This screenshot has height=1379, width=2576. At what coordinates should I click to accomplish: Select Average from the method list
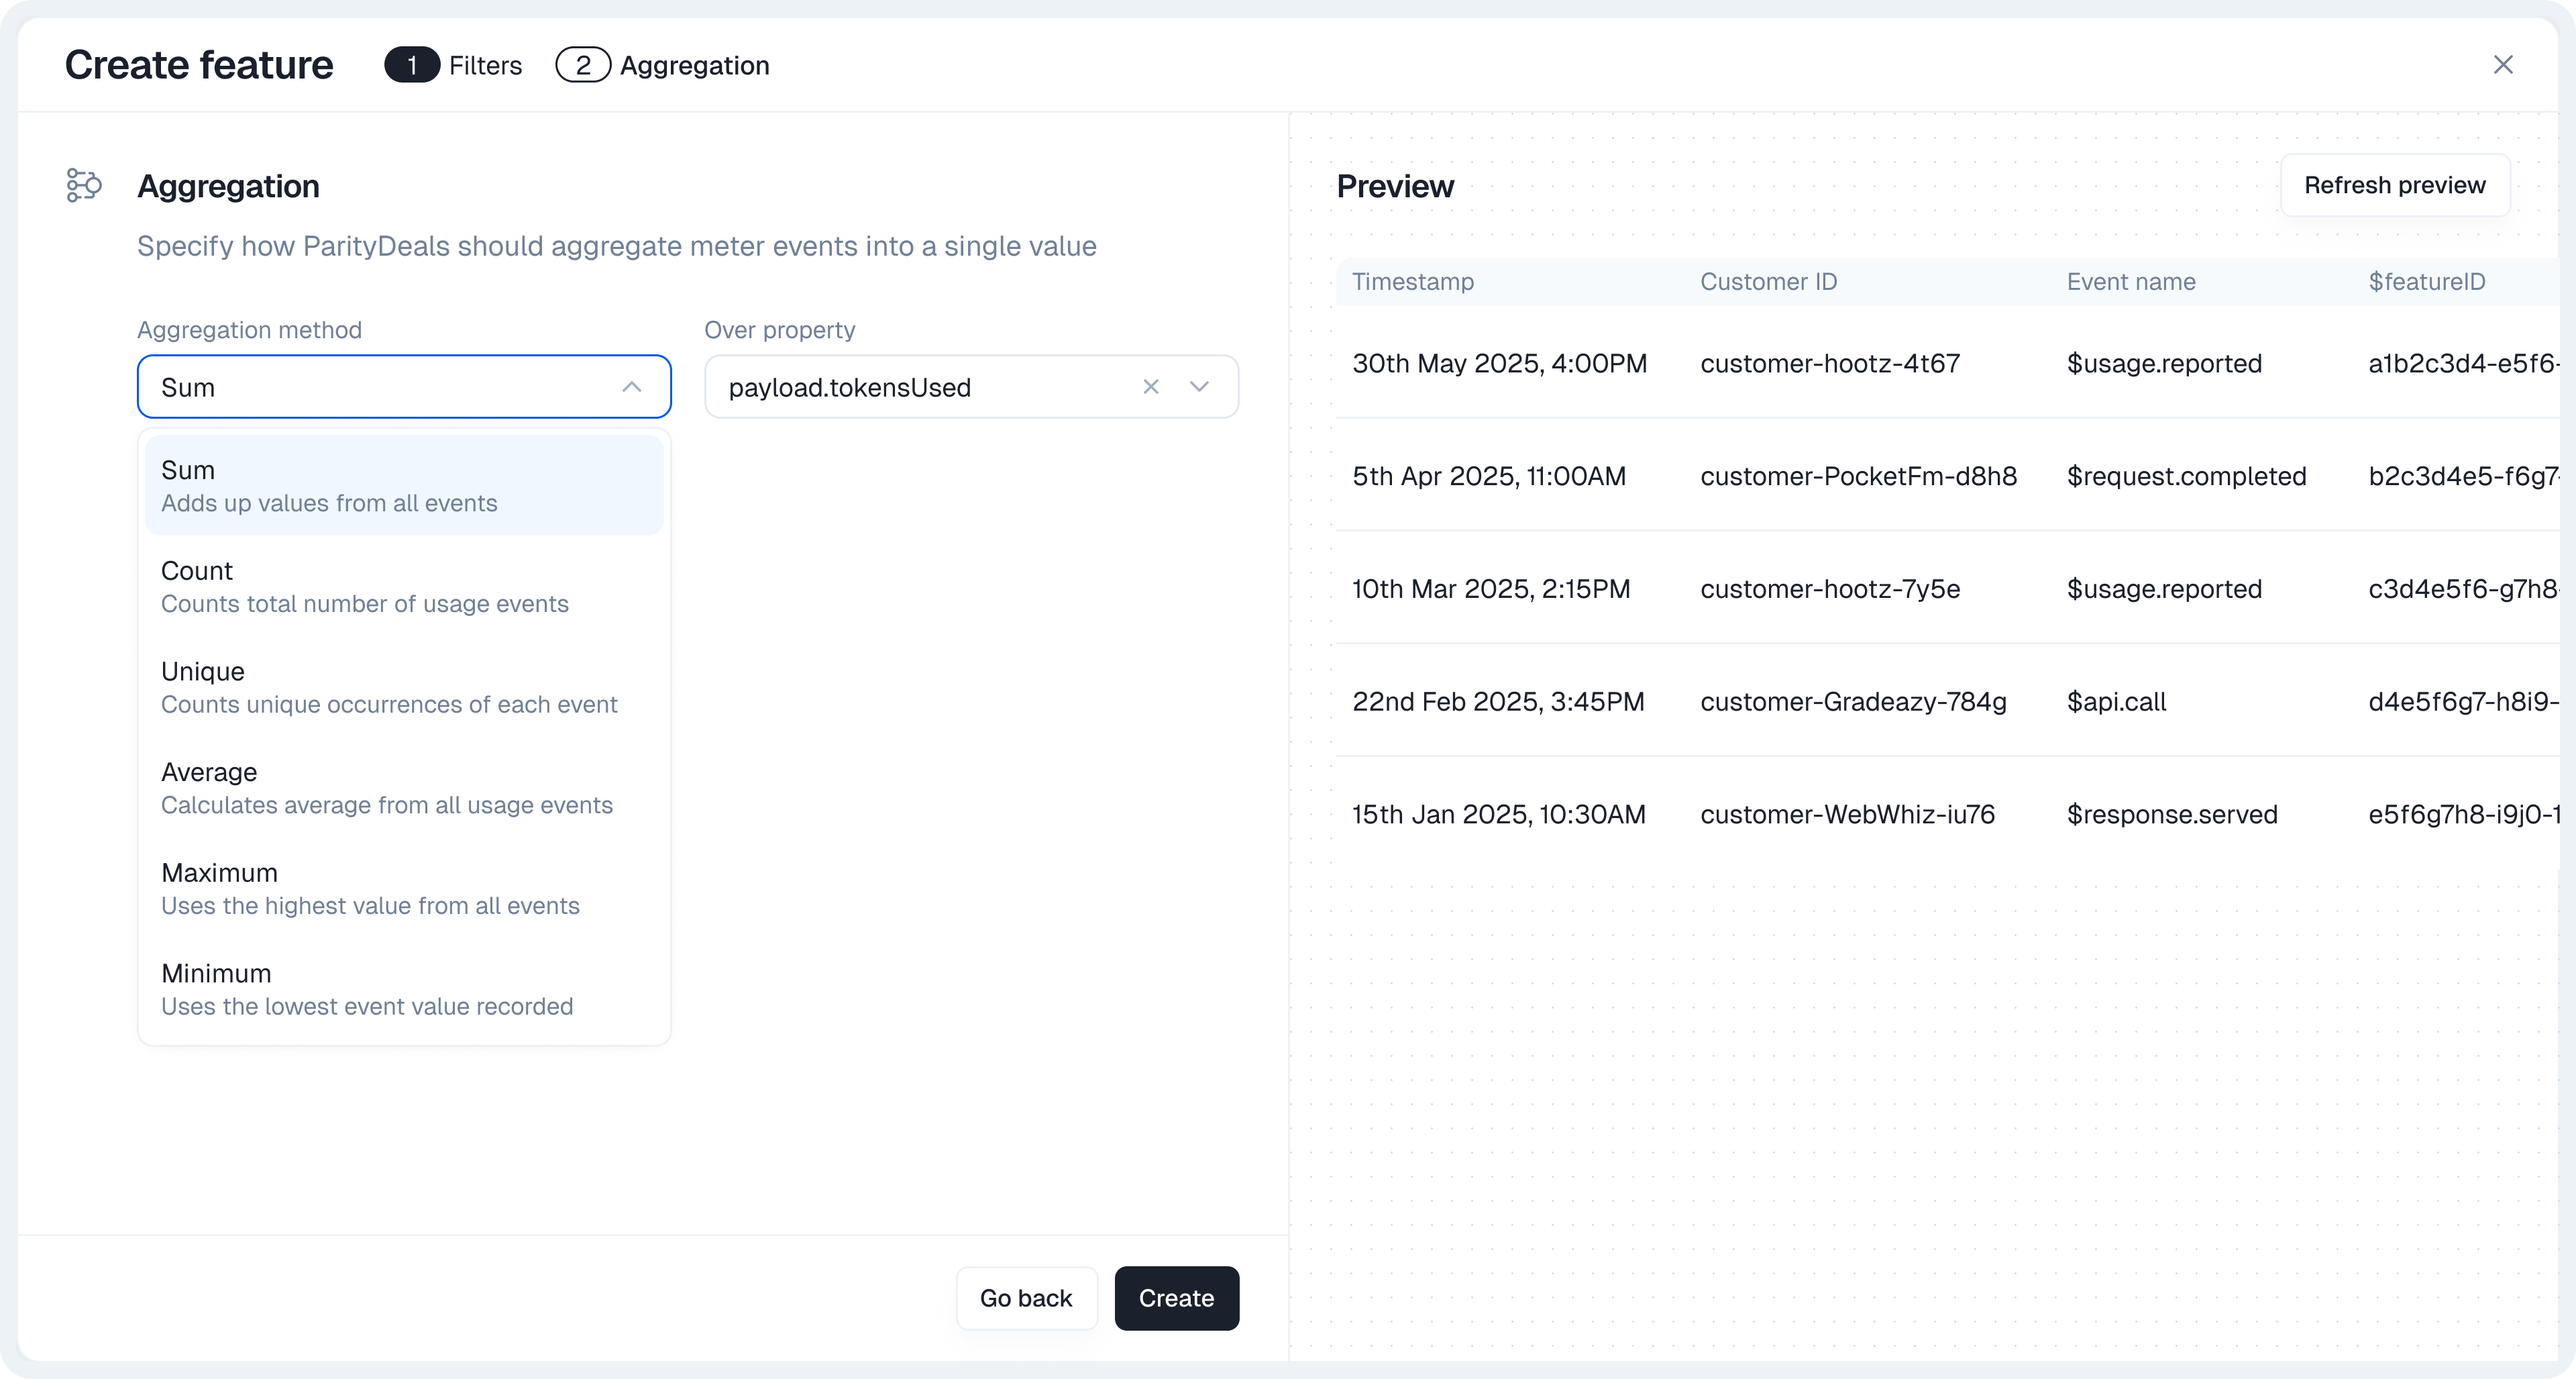tap(404, 788)
